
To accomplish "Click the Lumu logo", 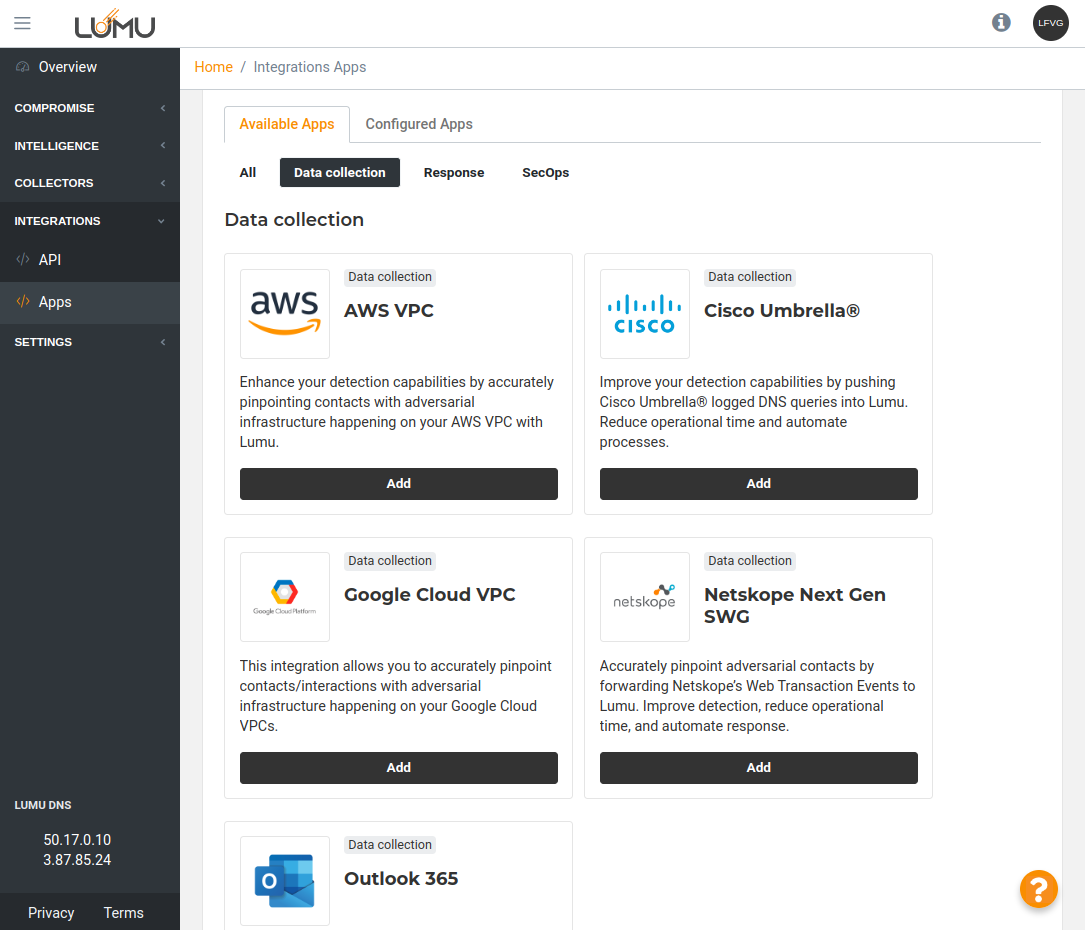I will 115,23.
